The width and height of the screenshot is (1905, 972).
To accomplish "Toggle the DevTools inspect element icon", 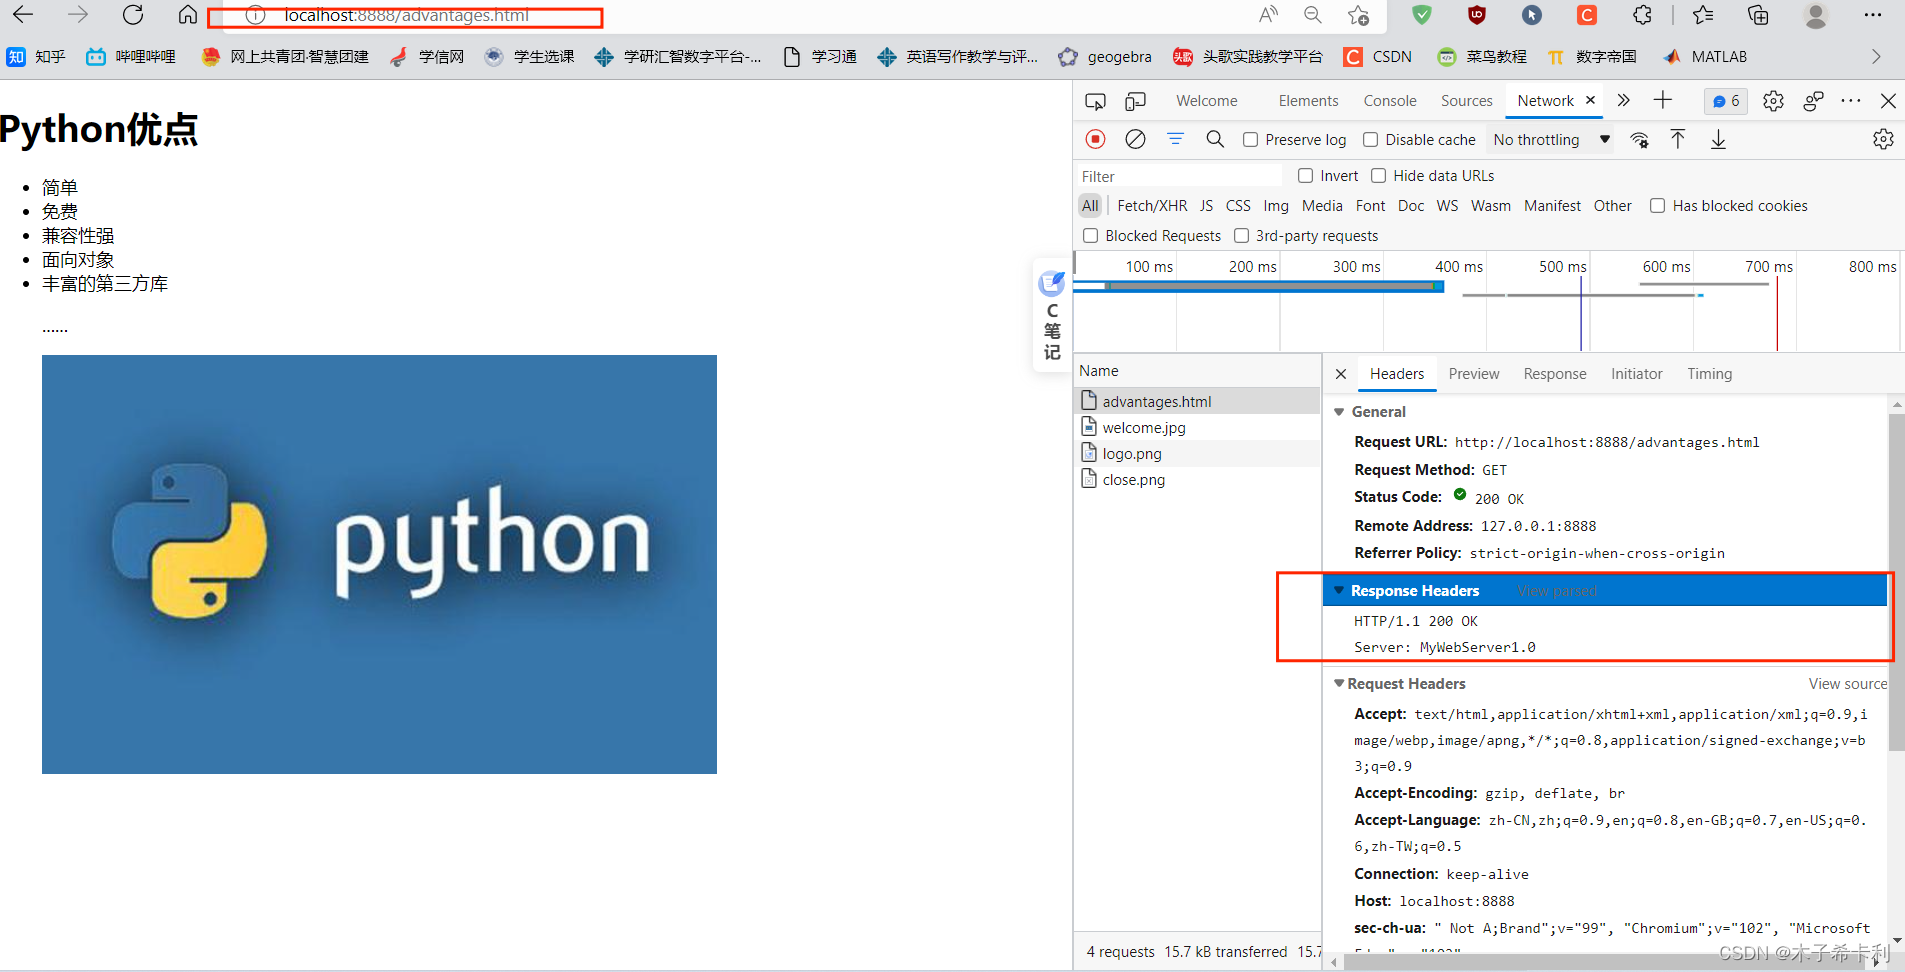I will coord(1095,101).
